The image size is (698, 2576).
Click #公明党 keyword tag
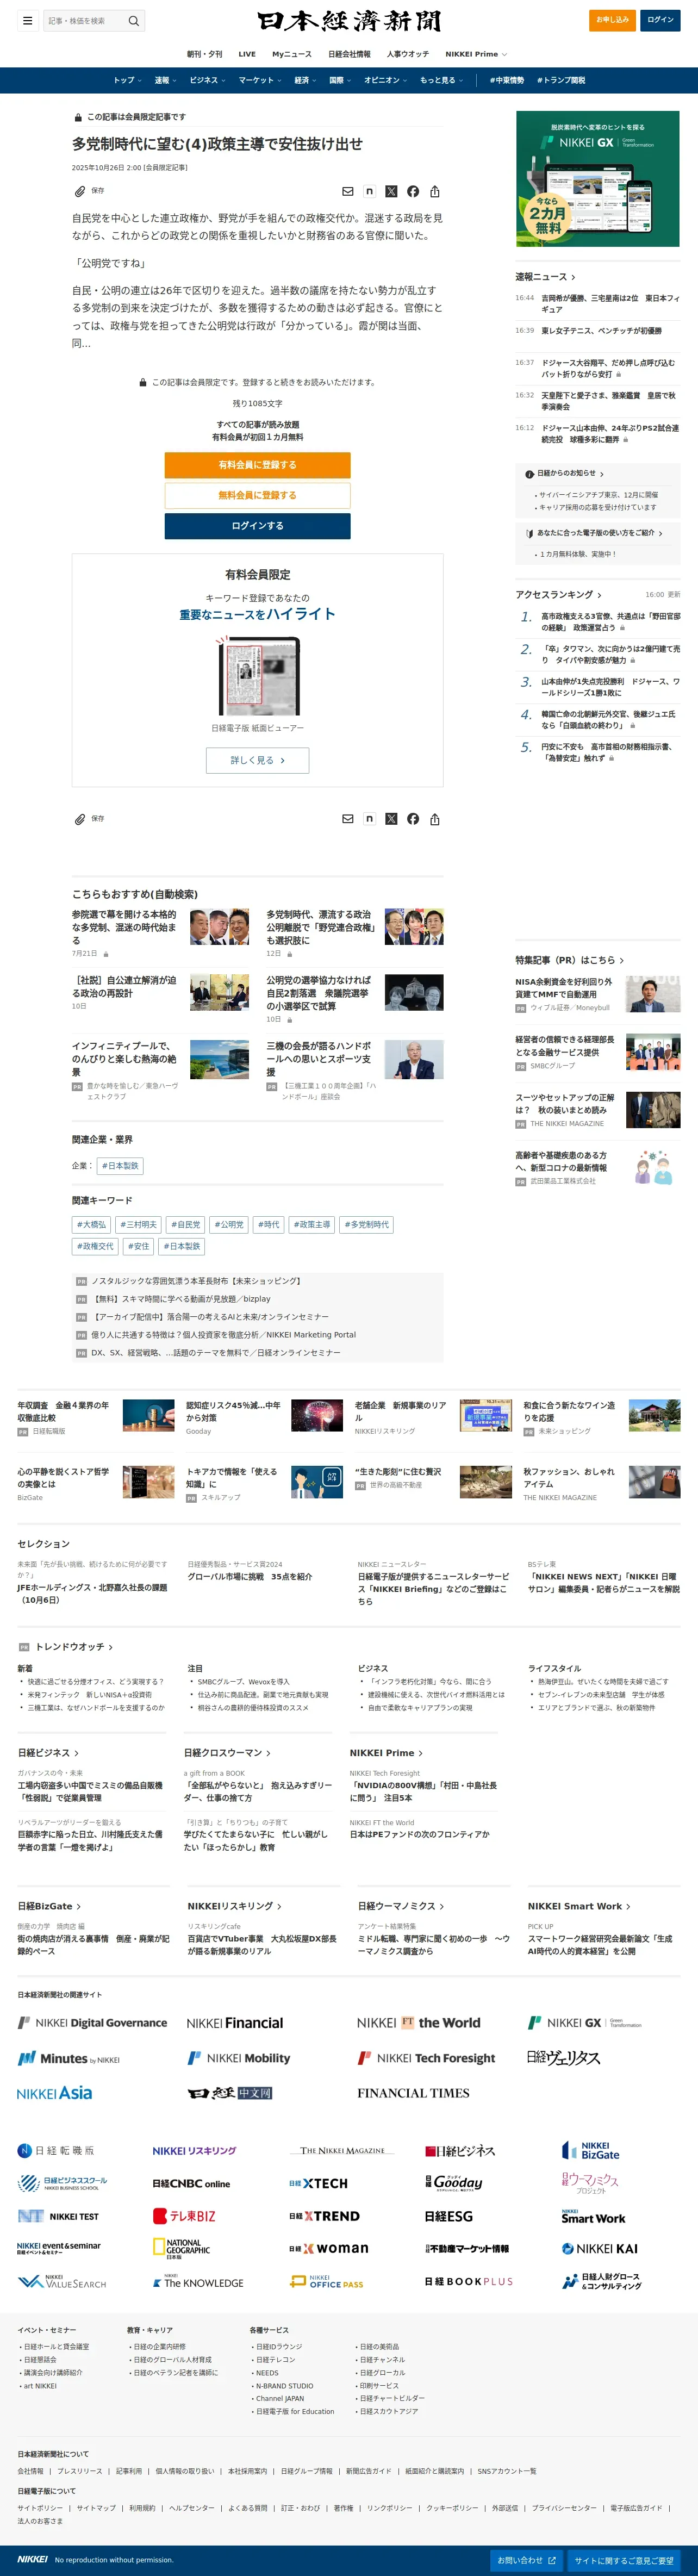point(229,1225)
